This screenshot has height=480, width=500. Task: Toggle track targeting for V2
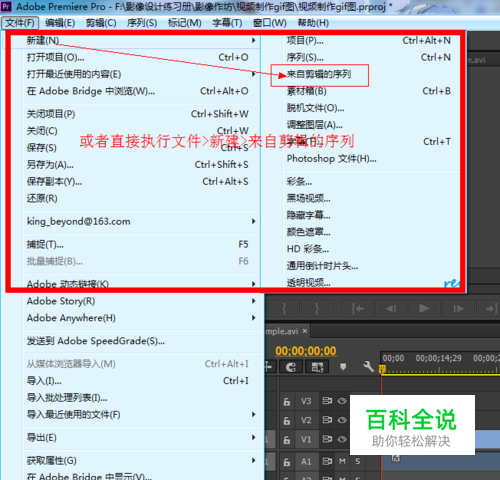click(306, 420)
